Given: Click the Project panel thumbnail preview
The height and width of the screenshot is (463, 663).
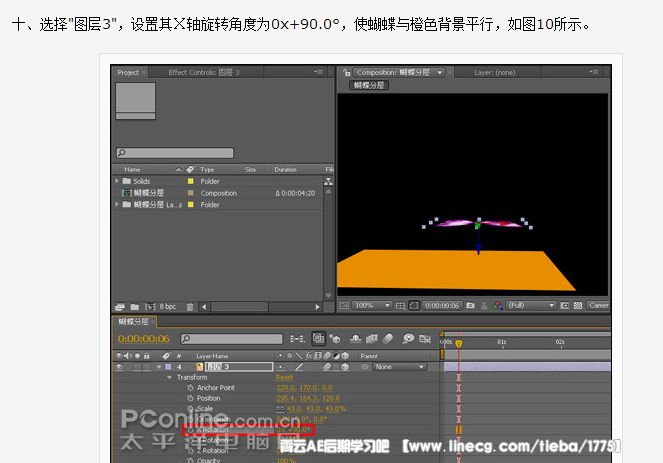Looking at the screenshot, I should 135,101.
